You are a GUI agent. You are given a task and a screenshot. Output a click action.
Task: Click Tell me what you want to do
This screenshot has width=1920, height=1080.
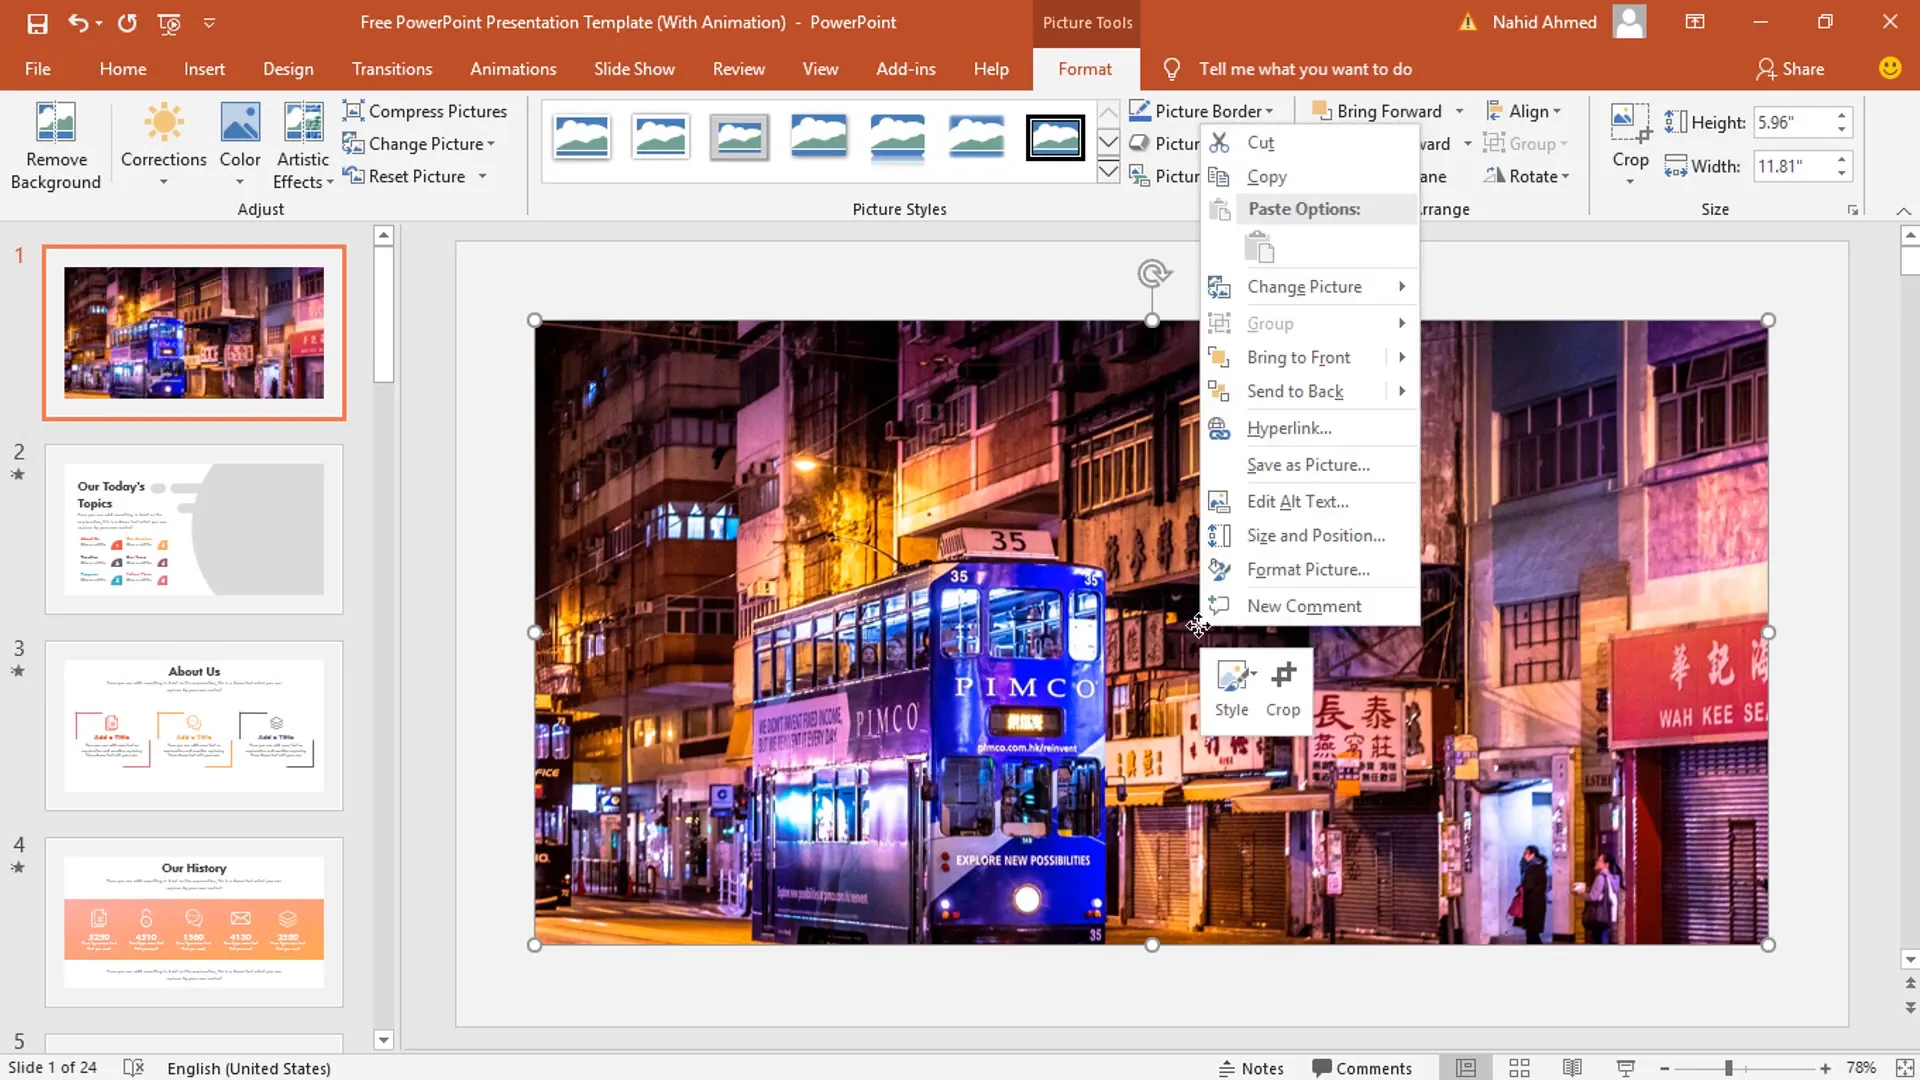(x=1305, y=69)
